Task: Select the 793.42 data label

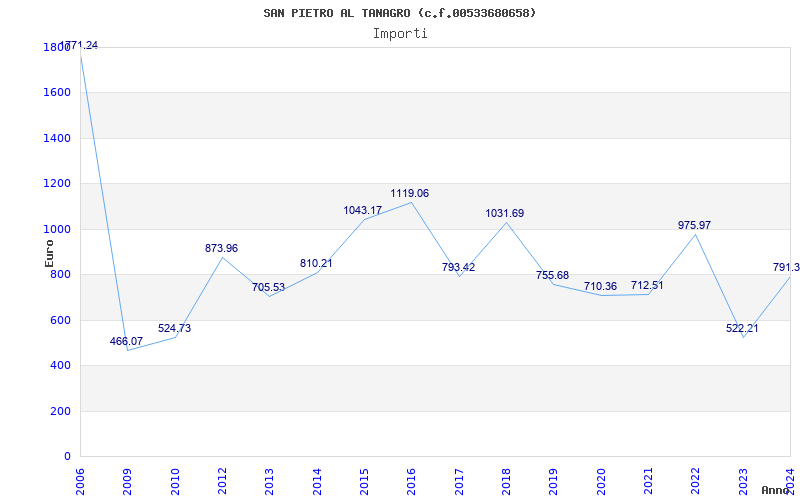Action: [x=459, y=267]
